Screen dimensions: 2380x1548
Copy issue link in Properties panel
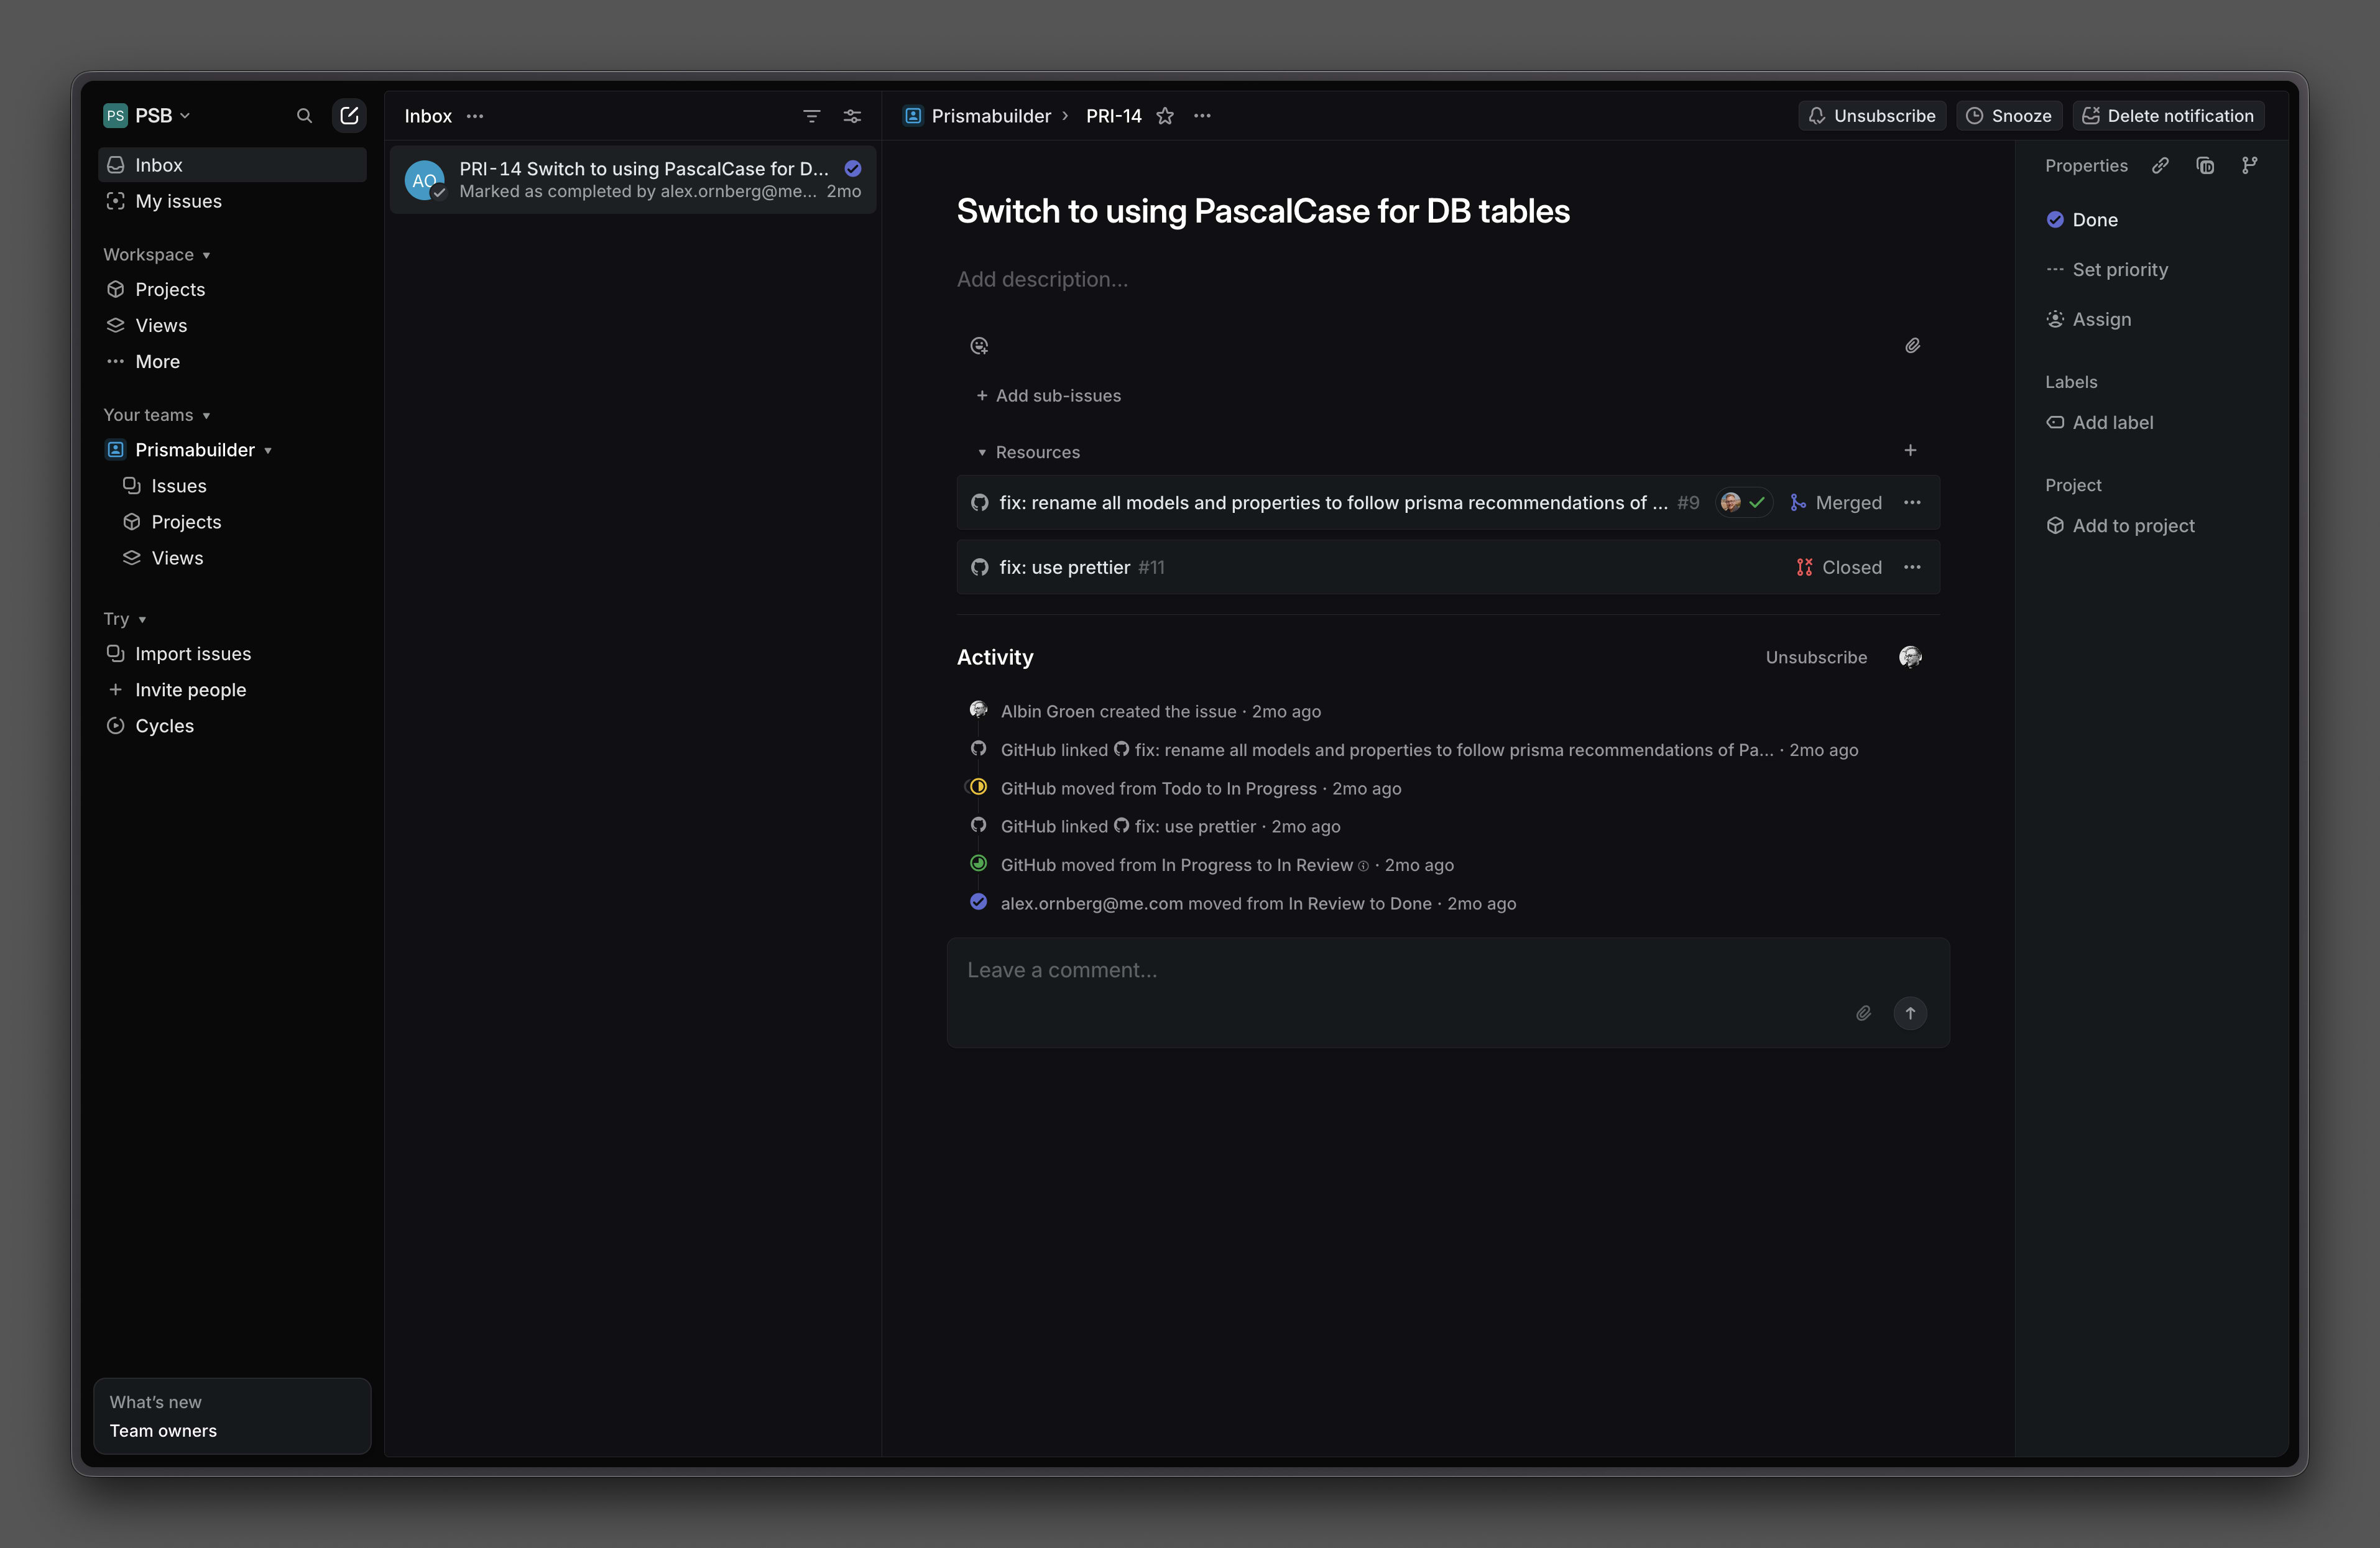coord(2160,166)
